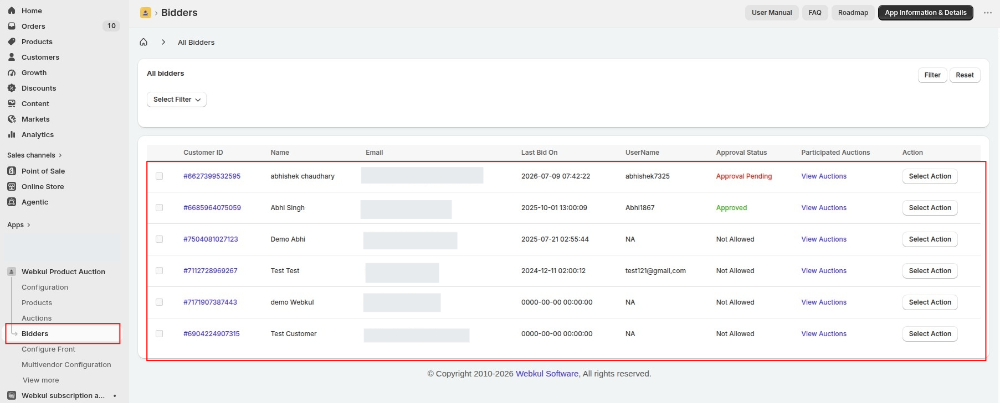Viewport: 1000px width, 403px height.
Task: Open Products under Webkul Product Auction
Action: [x=37, y=303]
